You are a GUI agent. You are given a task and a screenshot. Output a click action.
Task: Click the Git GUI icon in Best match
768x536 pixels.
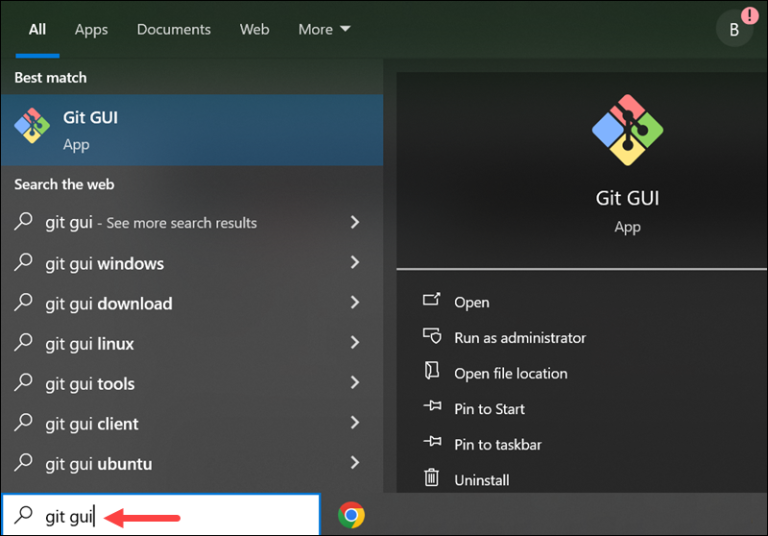(32, 126)
